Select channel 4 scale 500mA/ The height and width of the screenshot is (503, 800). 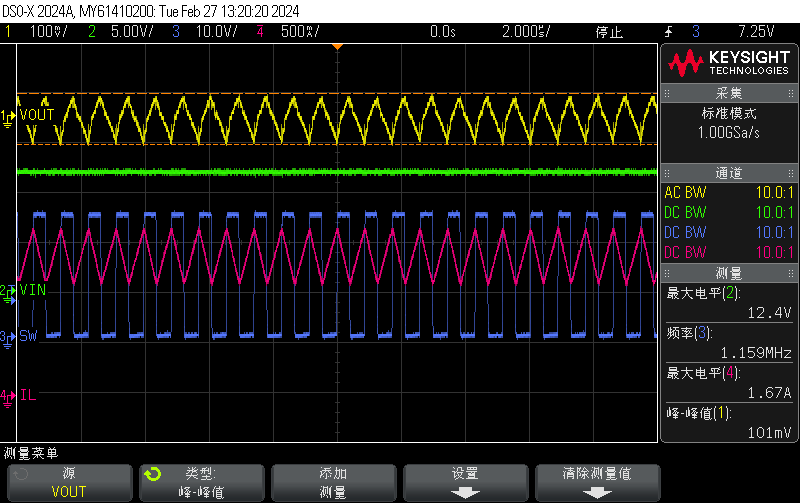coord(300,32)
